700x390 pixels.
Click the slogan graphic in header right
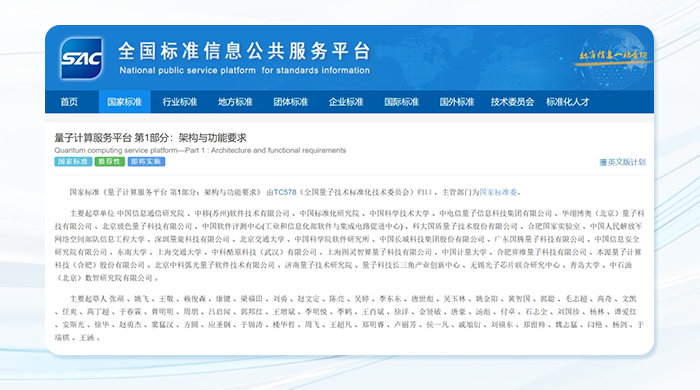pyautogui.click(x=613, y=57)
